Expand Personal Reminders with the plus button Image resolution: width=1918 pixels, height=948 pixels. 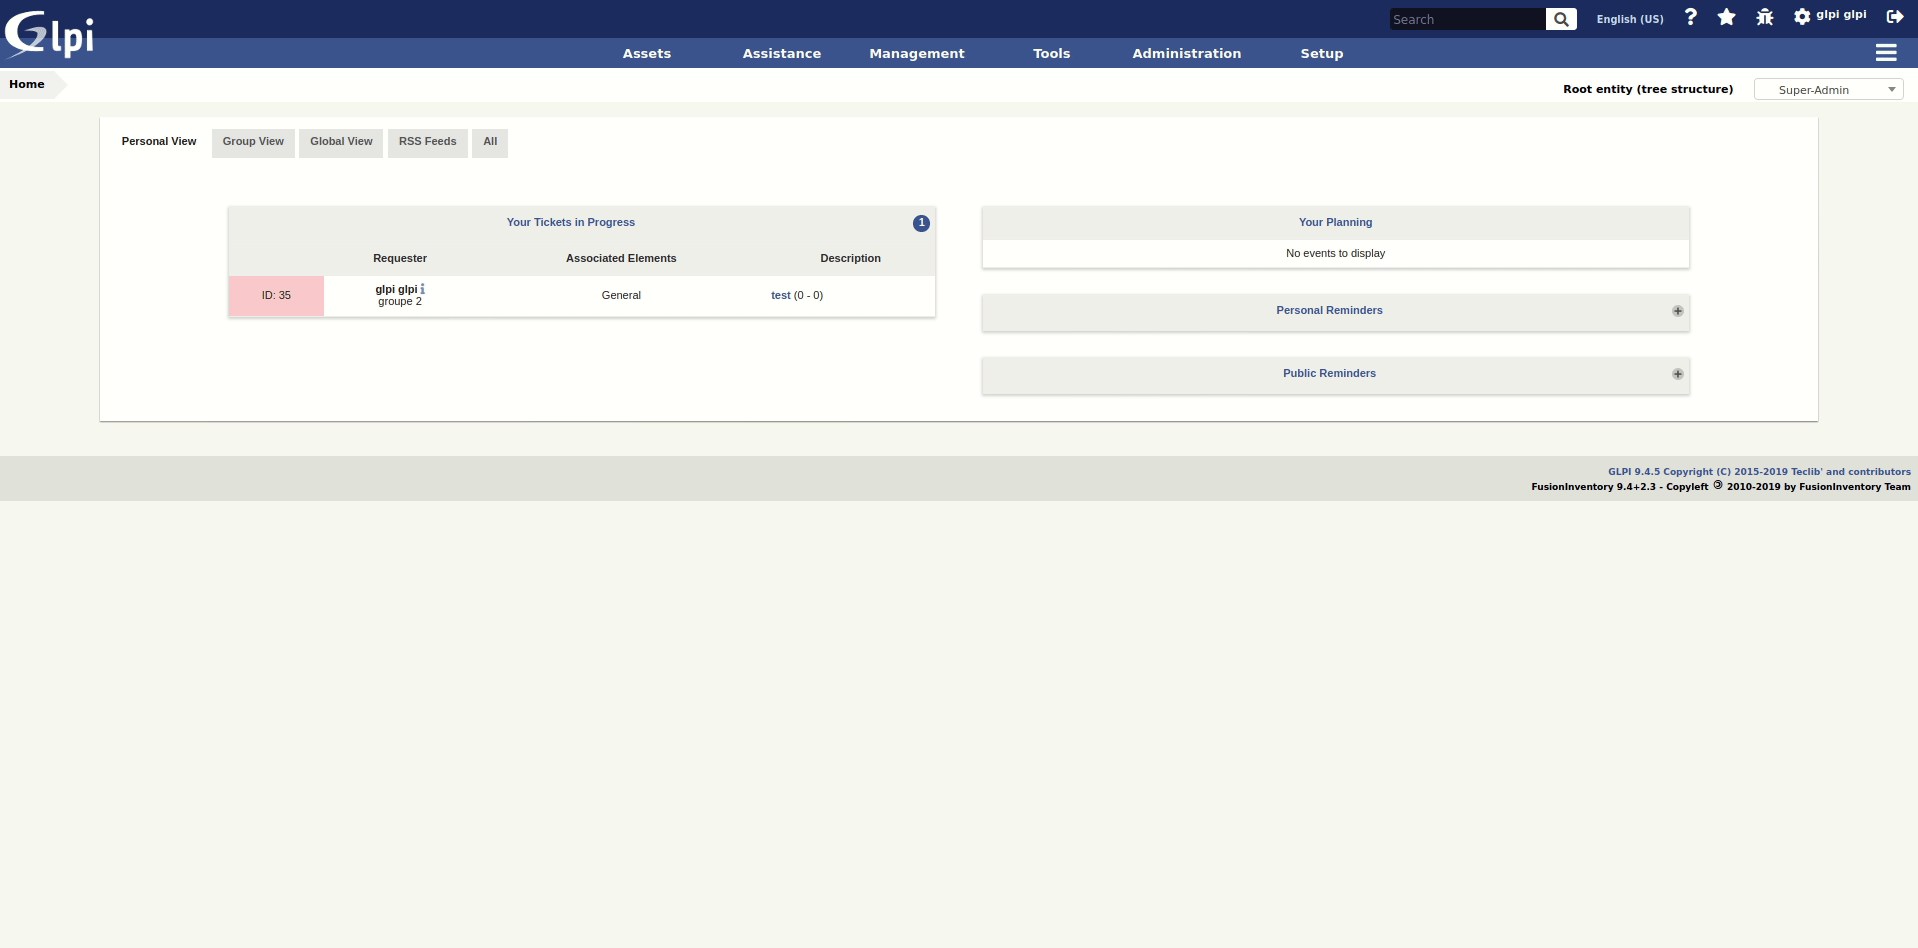[1677, 311]
